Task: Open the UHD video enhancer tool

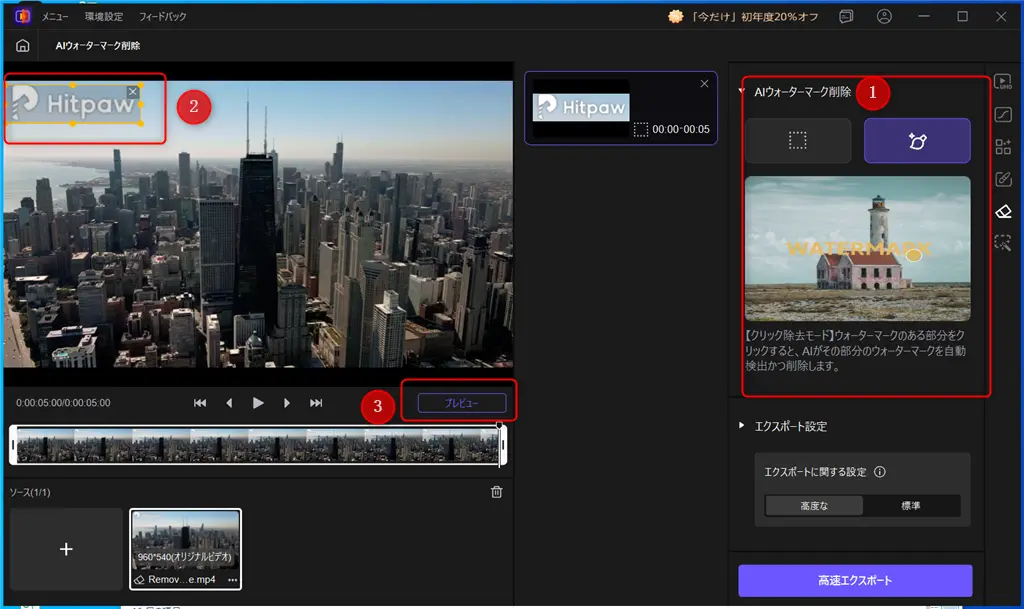Action: coord(1003,84)
